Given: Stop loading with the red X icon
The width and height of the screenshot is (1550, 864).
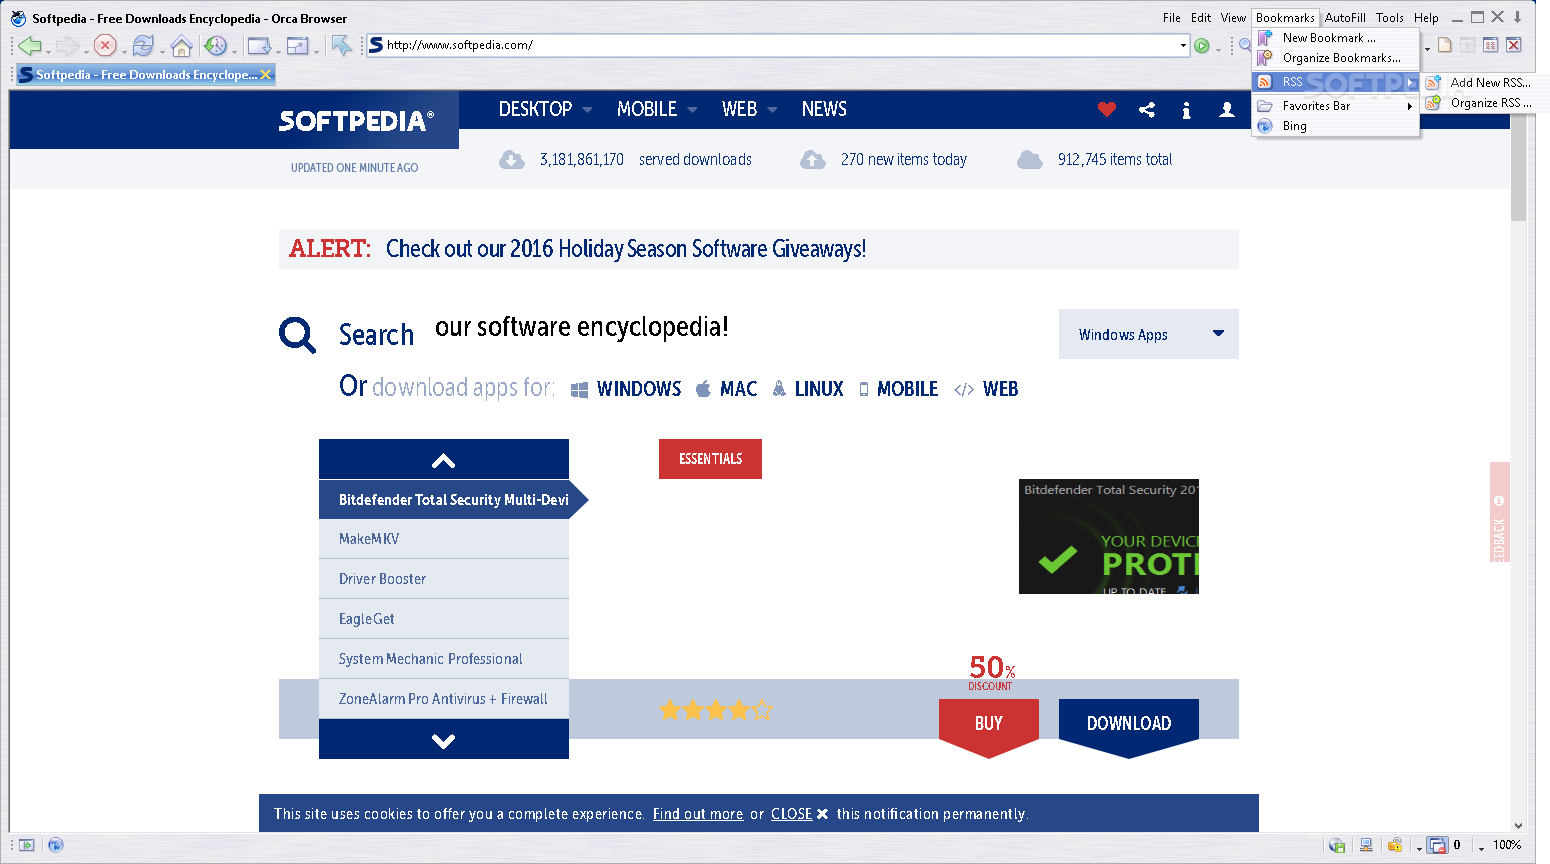Looking at the screenshot, I should click(x=105, y=45).
